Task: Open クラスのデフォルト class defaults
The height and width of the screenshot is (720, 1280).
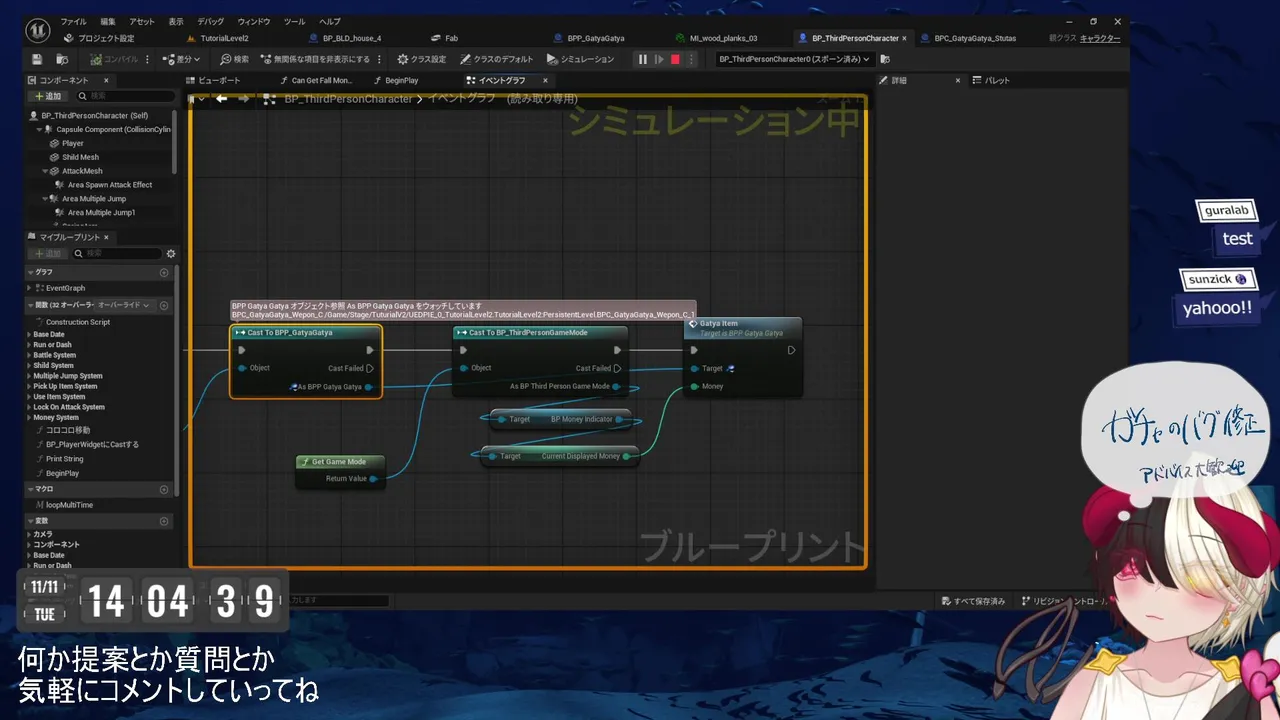Action: [x=496, y=59]
